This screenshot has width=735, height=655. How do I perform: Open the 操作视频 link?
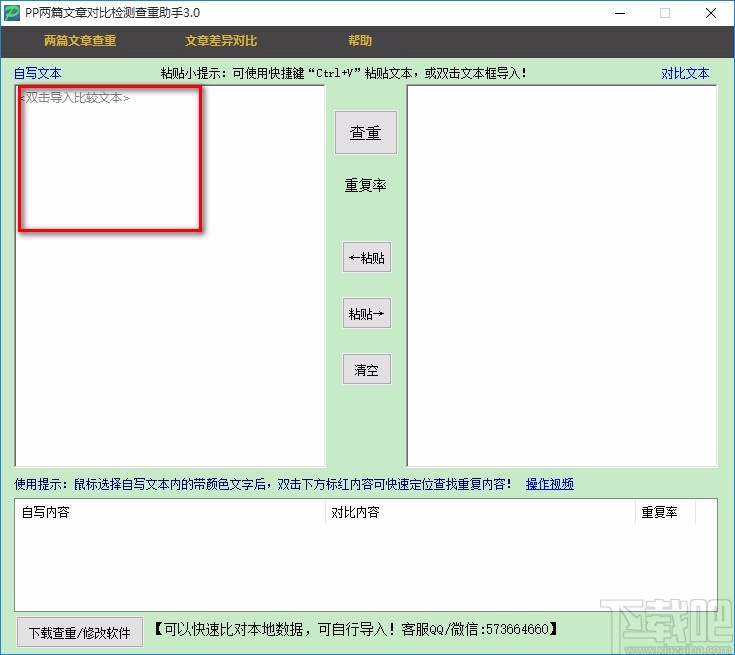tap(549, 484)
